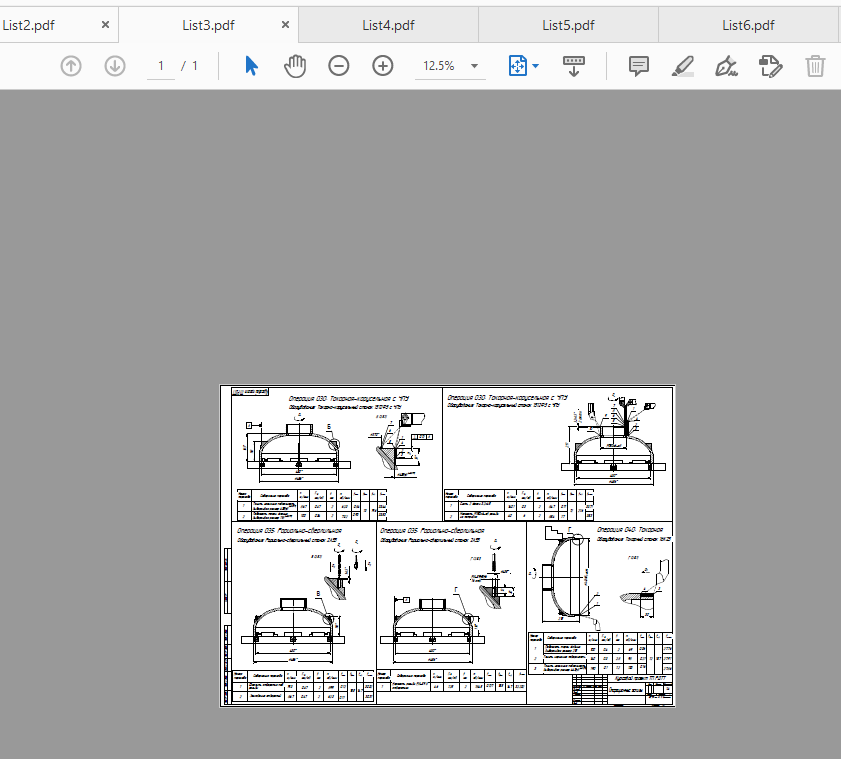Image resolution: width=841 pixels, height=759 pixels.
Task: Zoom in with the plus button
Action: pyautogui.click(x=383, y=66)
